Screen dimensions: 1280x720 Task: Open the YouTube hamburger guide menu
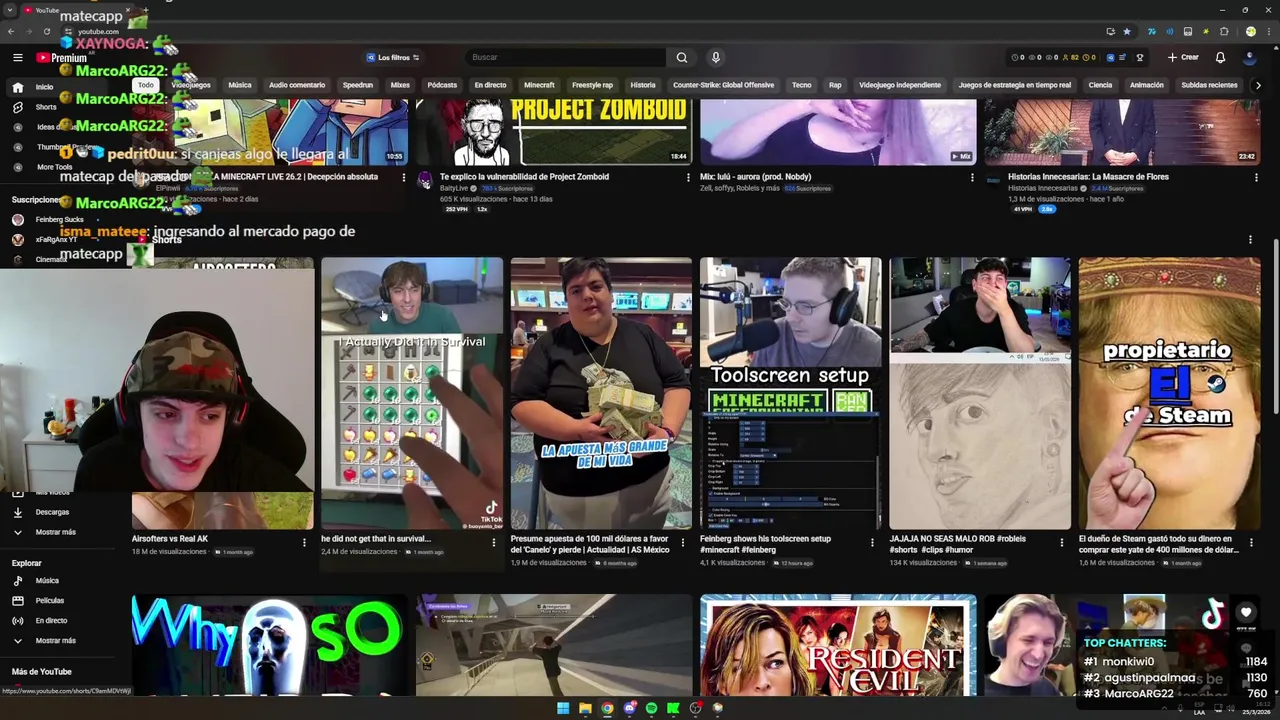click(x=17, y=57)
